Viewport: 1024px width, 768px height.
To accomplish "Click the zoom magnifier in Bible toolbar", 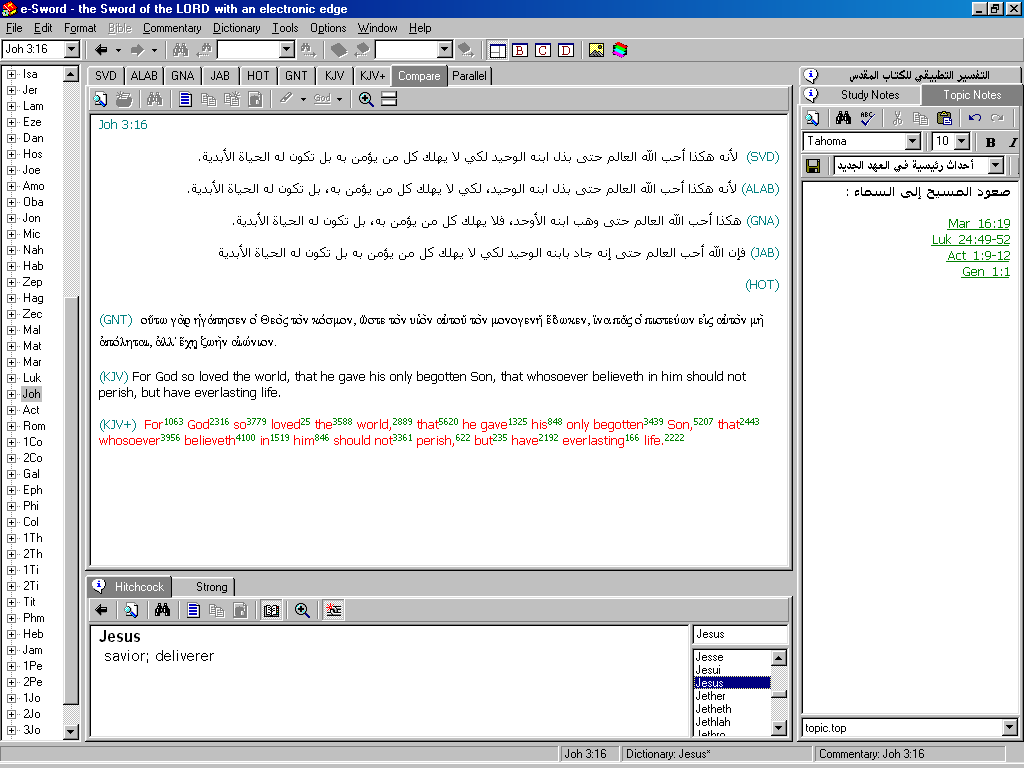I will (x=366, y=99).
